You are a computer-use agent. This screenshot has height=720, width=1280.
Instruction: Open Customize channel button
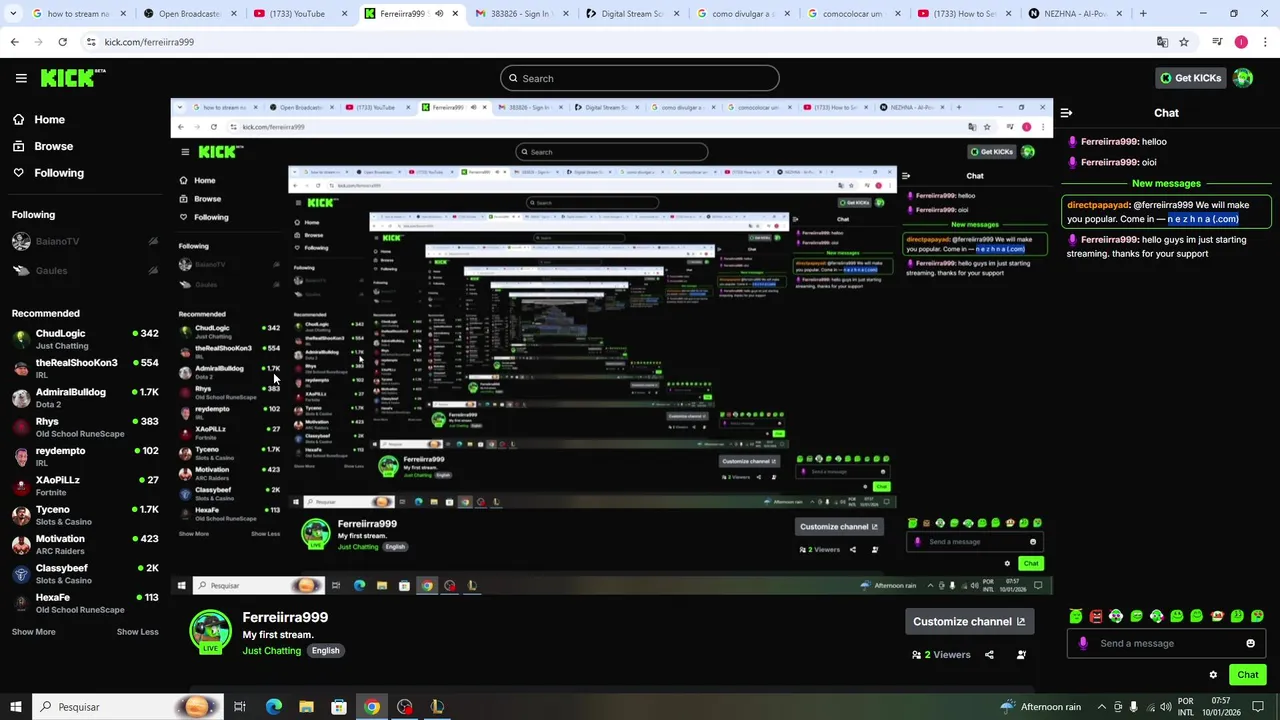969,621
